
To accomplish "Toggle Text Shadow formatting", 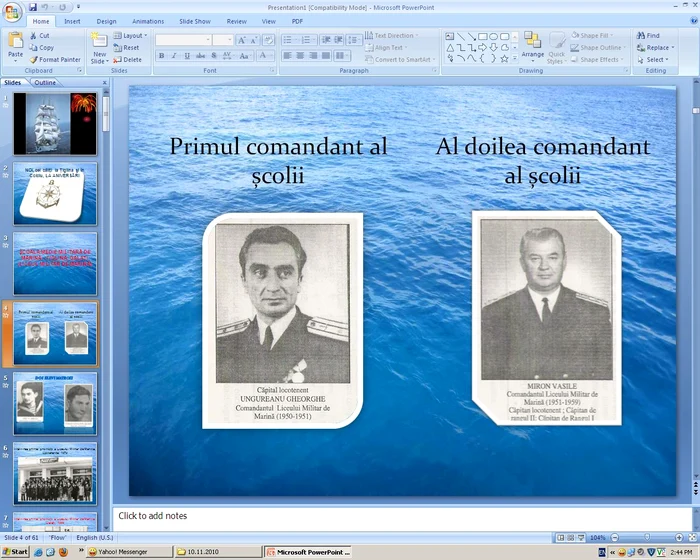I will (x=214, y=56).
